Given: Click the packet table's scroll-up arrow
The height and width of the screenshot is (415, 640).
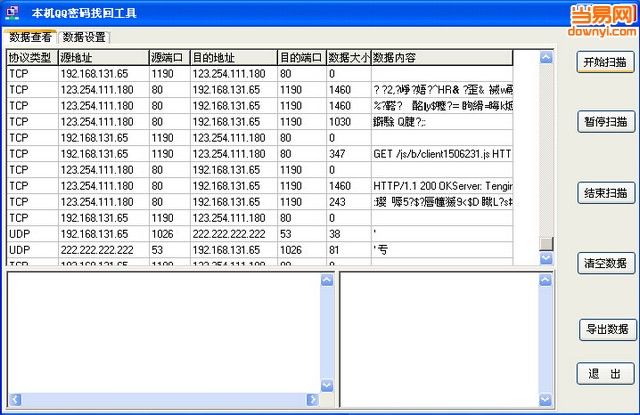Looking at the screenshot, I should 546,58.
